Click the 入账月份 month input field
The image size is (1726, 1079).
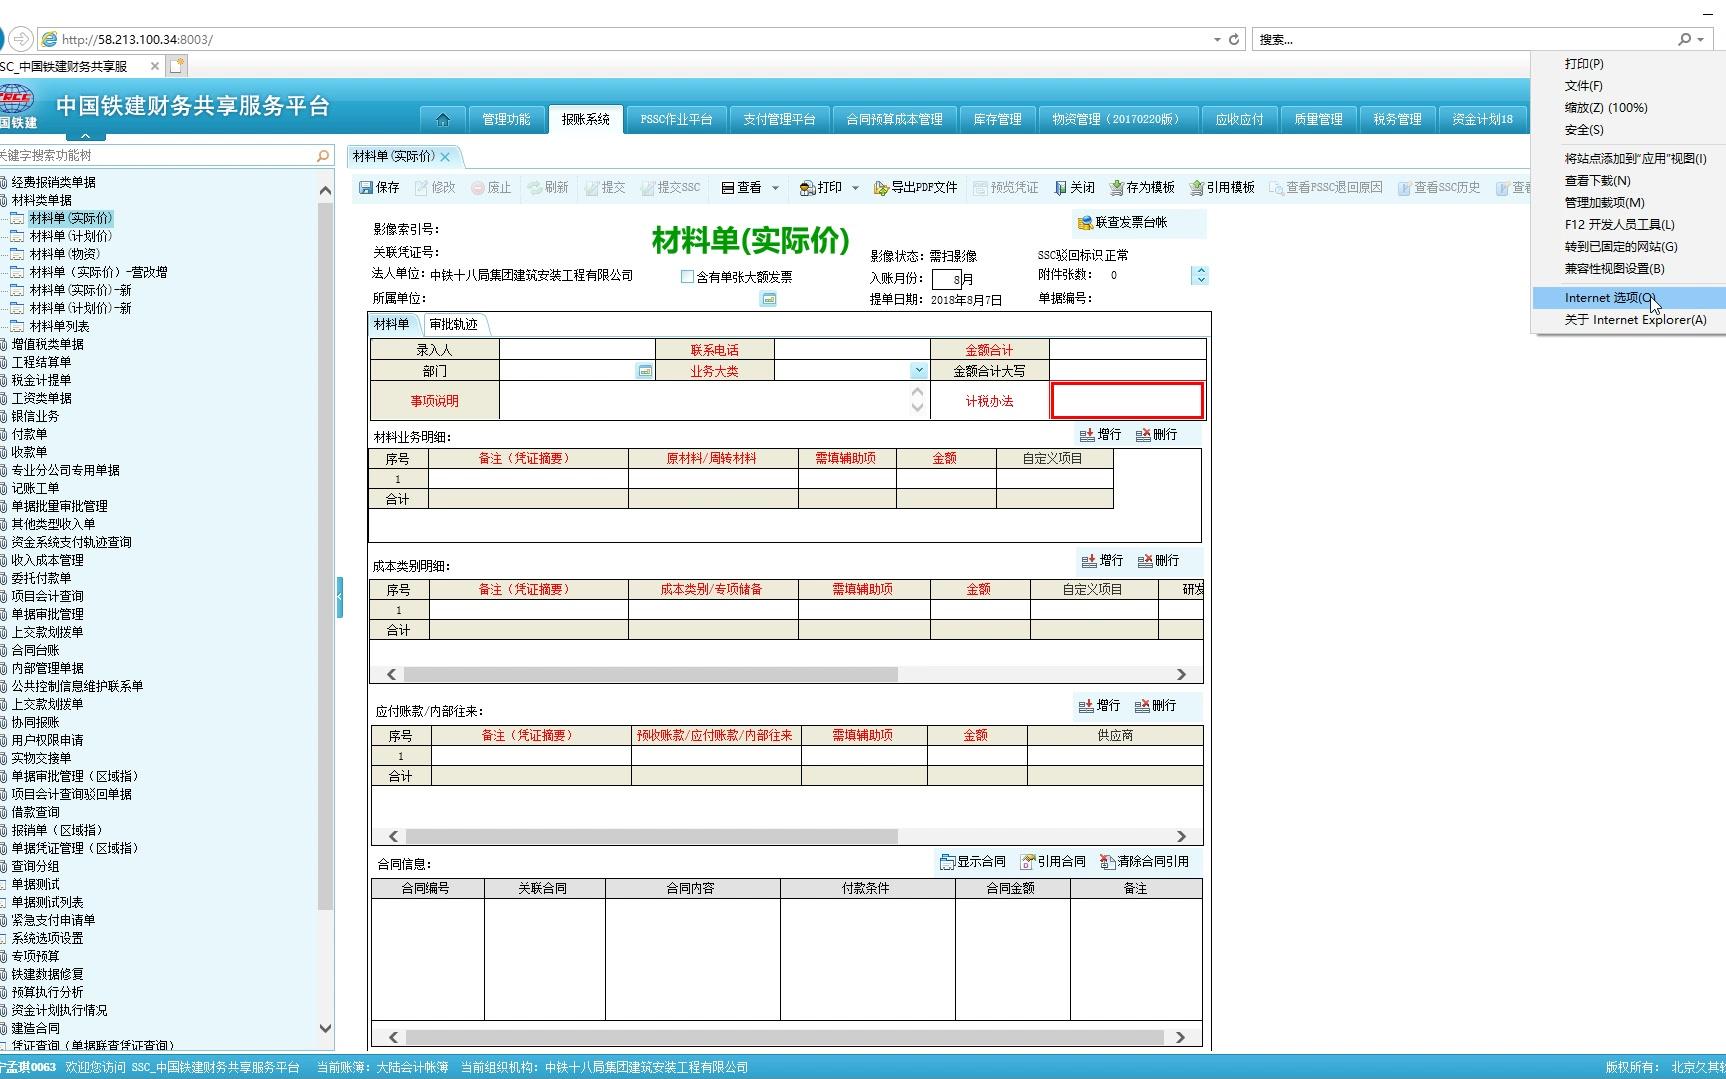point(947,279)
